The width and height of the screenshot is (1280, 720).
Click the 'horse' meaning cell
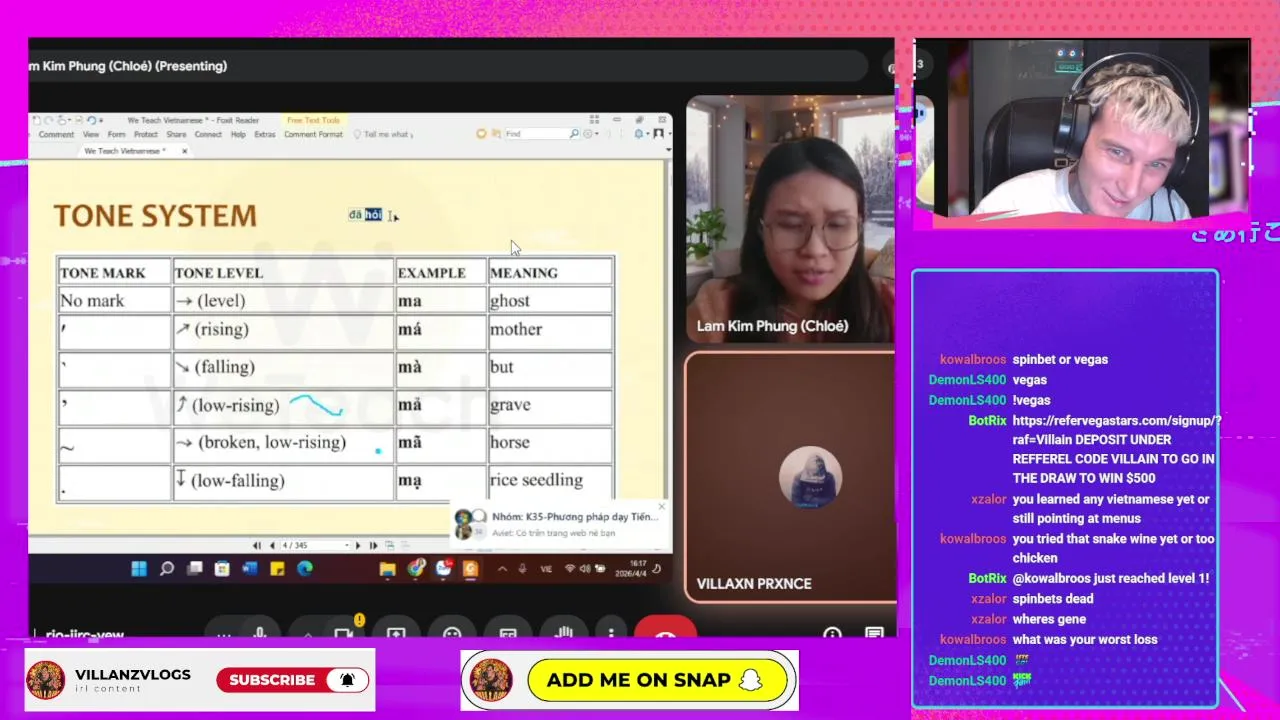[550, 442]
